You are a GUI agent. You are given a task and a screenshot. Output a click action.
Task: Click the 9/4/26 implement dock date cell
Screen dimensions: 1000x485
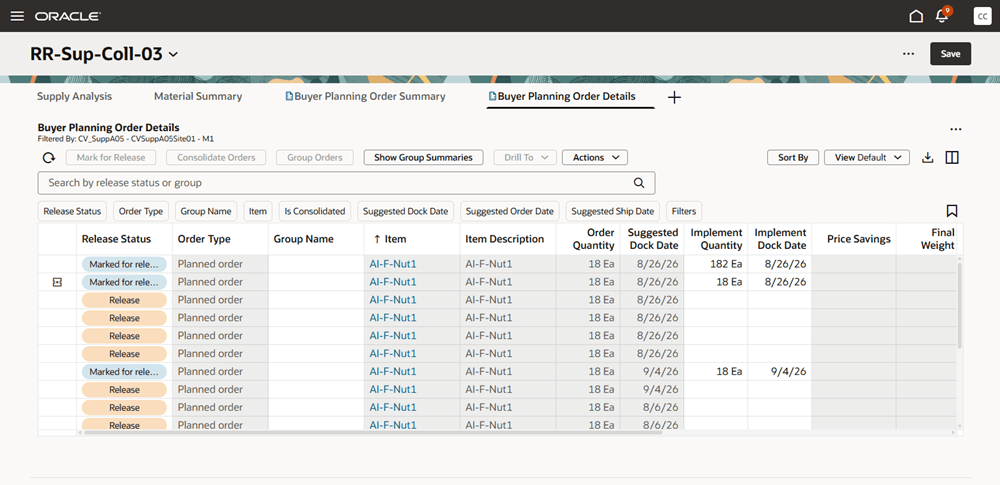tap(780, 371)
